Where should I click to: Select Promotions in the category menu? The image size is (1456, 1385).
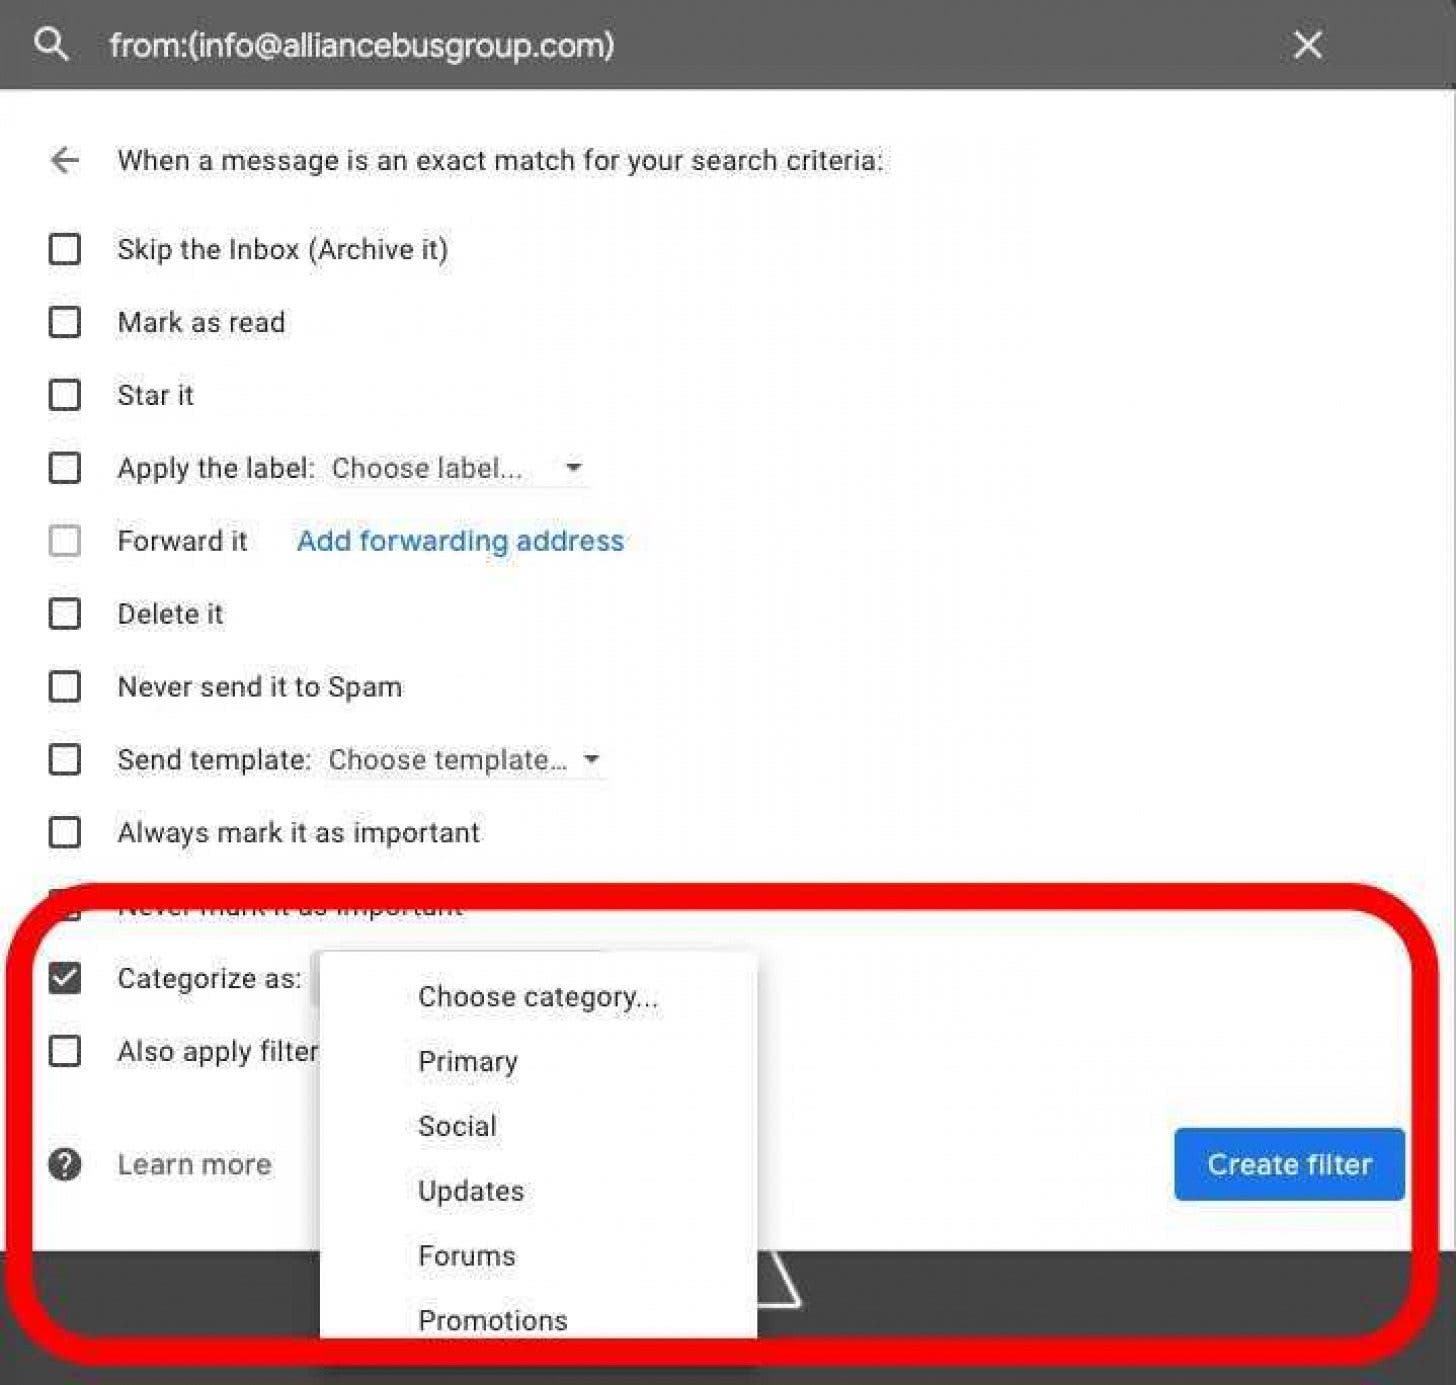coord(492,1319)
